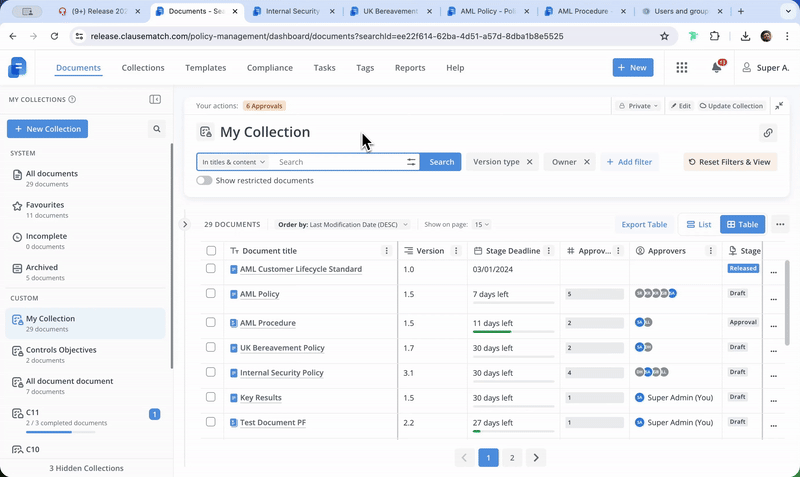Open the Templates navigation tab

[205, 68]
